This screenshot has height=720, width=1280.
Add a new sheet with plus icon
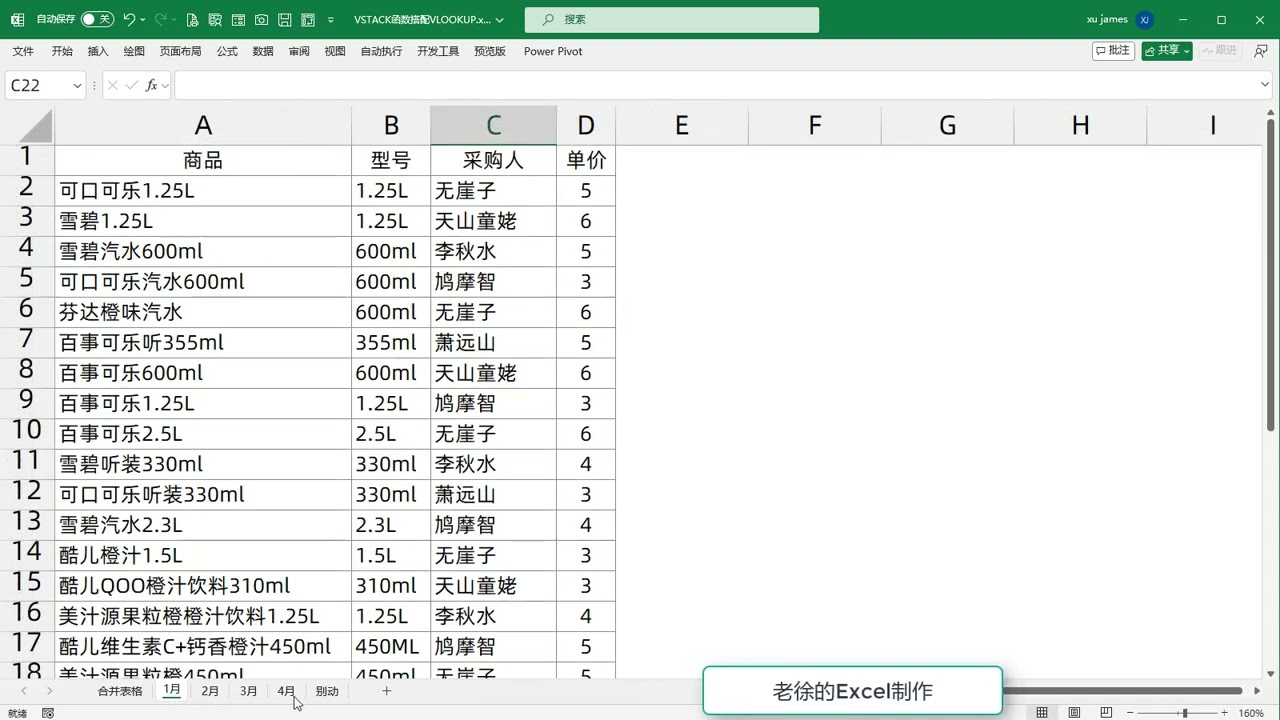tap(386, 691)
